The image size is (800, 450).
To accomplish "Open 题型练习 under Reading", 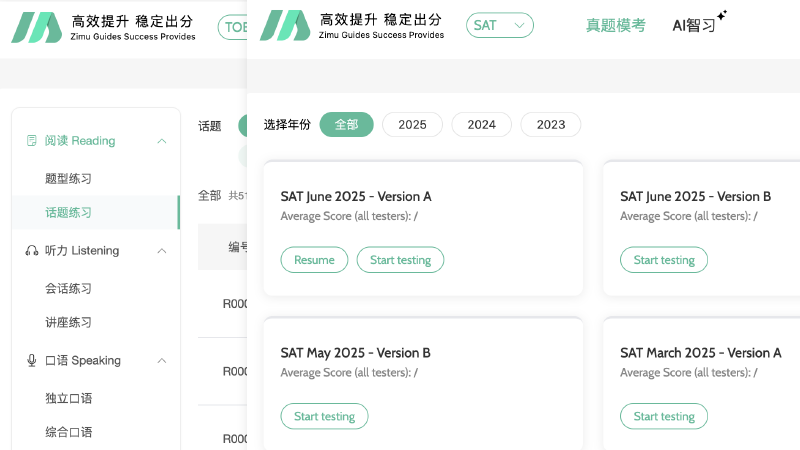I will tap(68, 179).
